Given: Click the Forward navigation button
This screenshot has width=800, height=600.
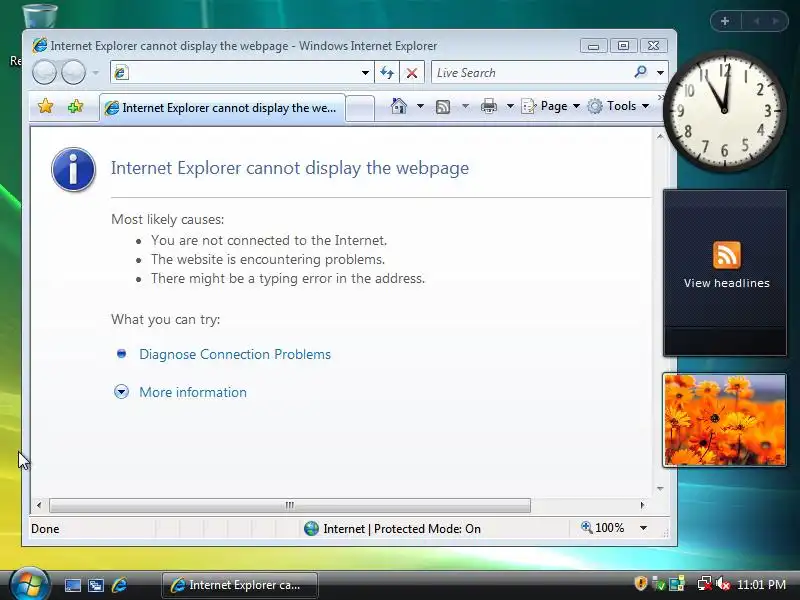Looking at the screenshot, I should click(73, 72).
